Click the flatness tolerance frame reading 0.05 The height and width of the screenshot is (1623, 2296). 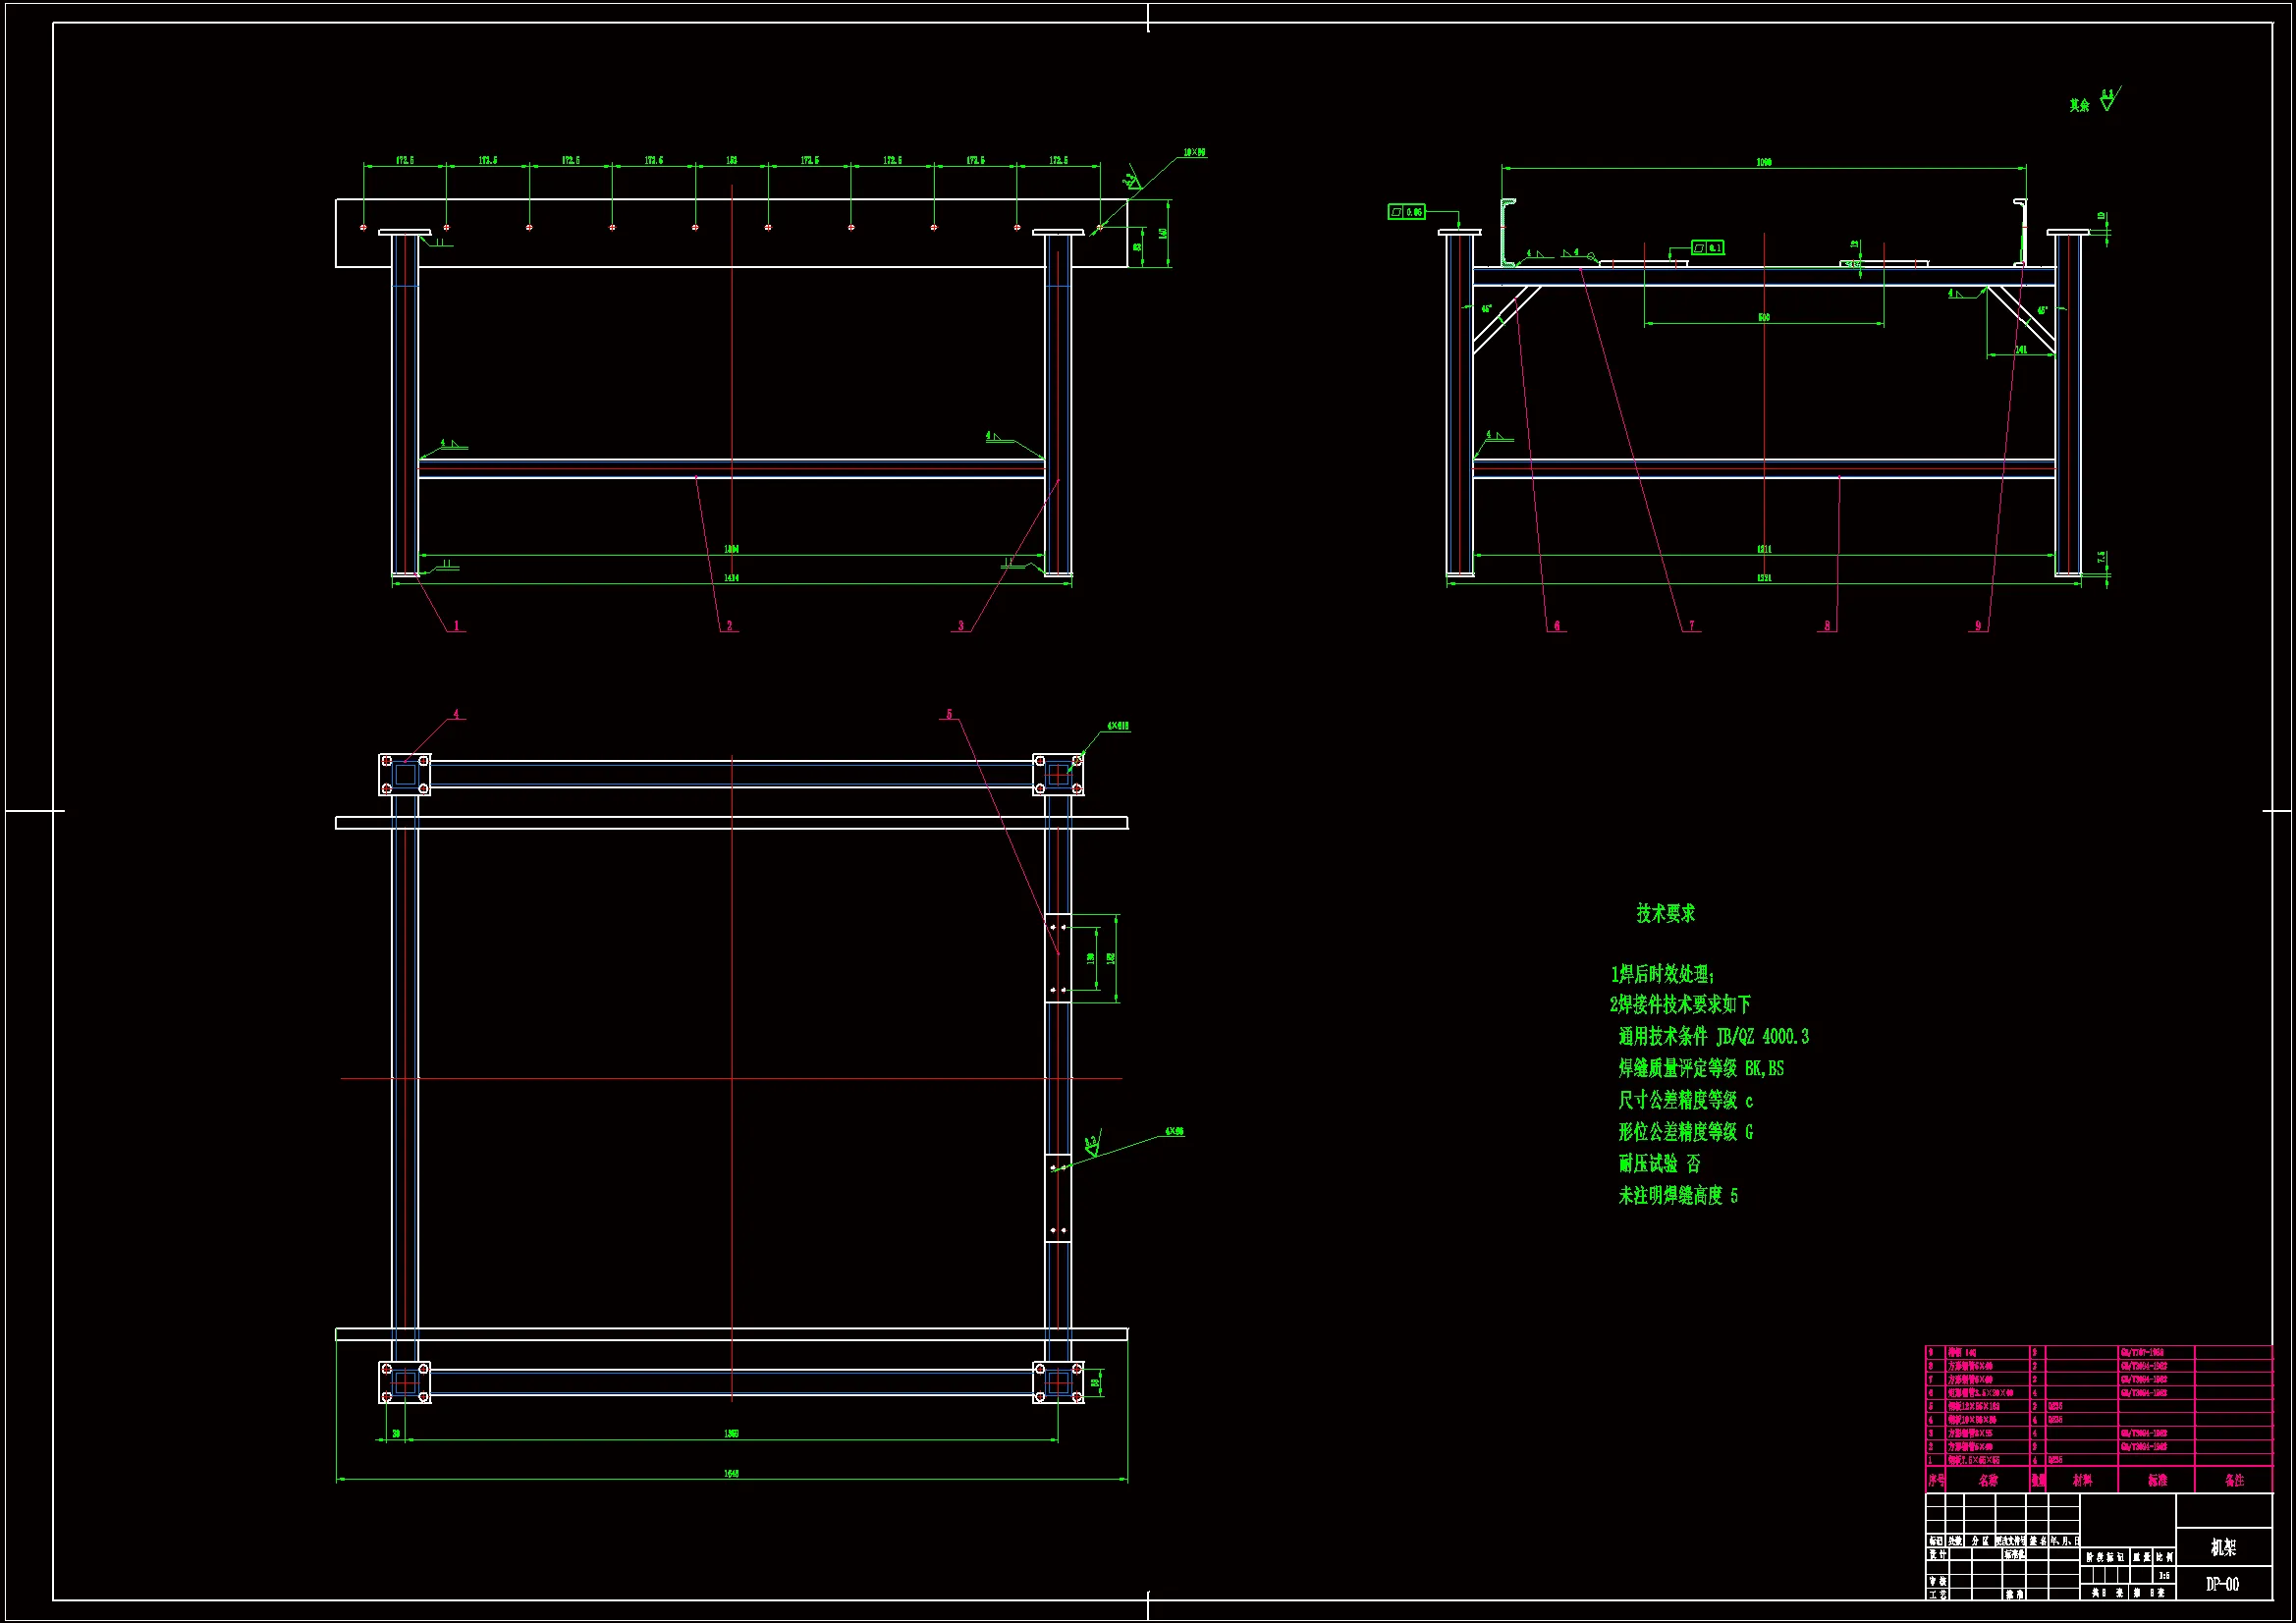point(1406,212)
